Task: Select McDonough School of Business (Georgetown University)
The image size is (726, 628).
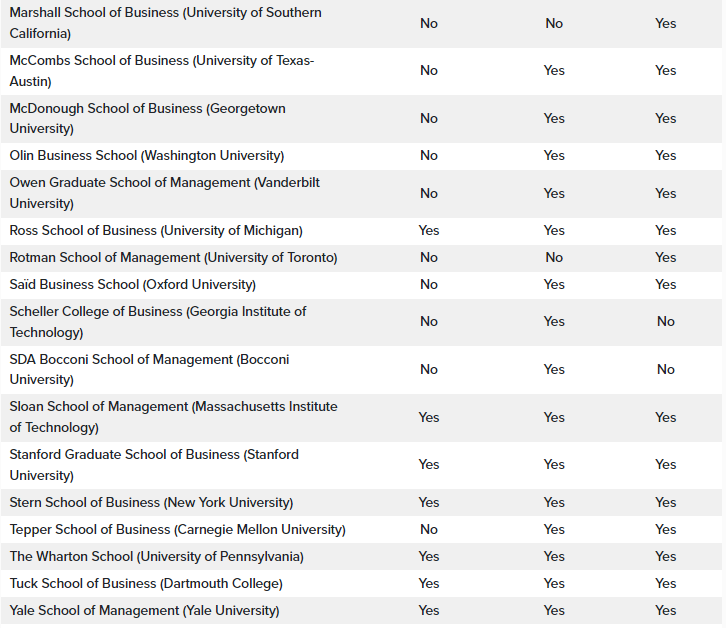Action: pyautogui.click(x=147, y=118)
